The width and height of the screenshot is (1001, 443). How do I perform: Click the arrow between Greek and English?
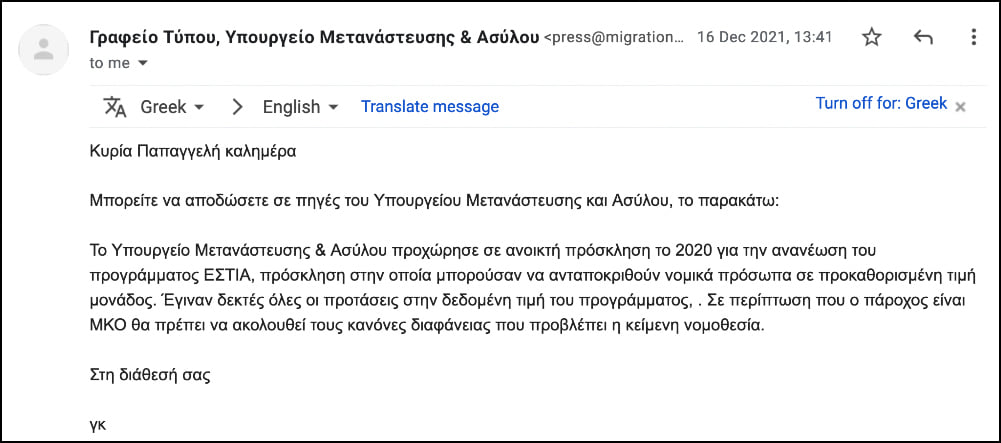click(x=237, y=106)
